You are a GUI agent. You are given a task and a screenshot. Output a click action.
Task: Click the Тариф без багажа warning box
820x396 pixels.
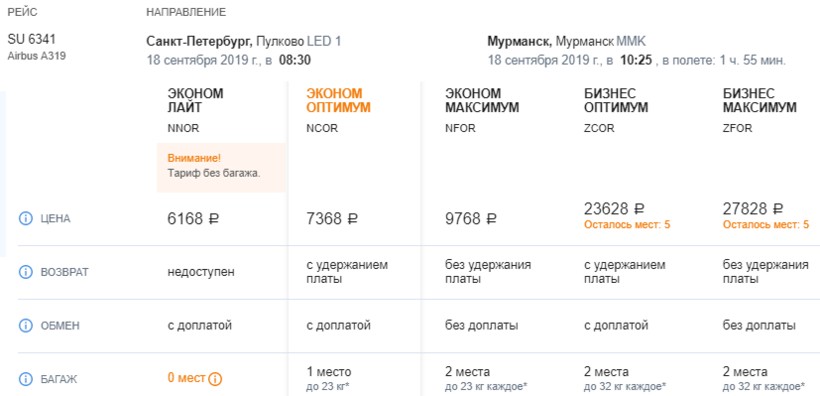[x=221, y=167]
